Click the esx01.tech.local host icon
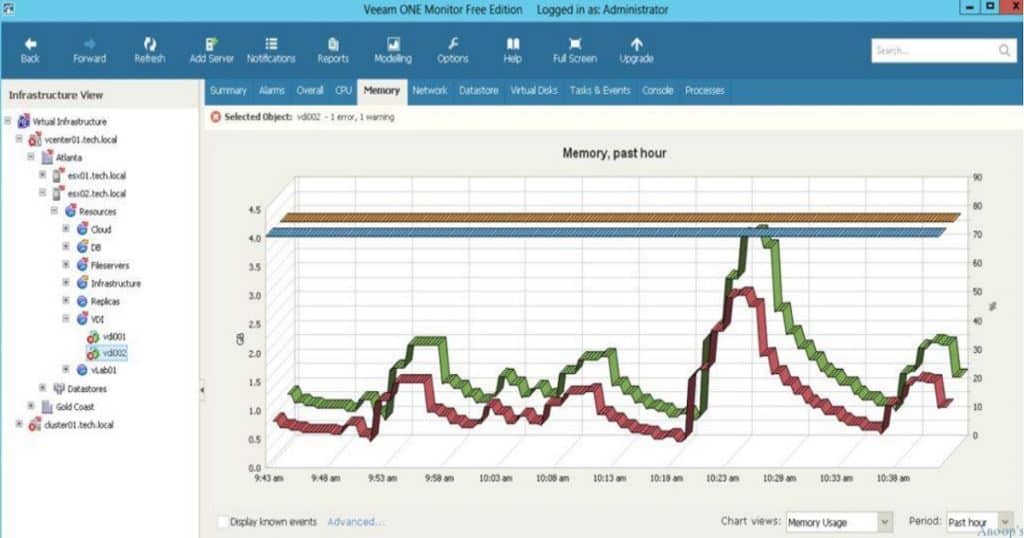Screen dimensions: 1024x538 58,175
